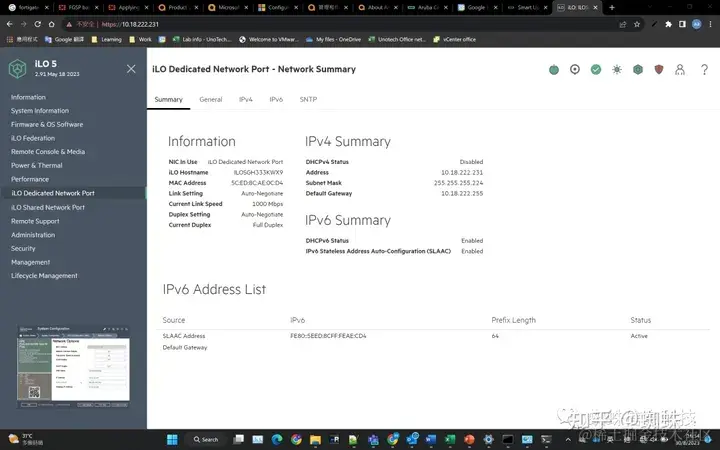The image size is (720, 450).
Task: Open Chrome profile avatar menu
Action: 697,24
